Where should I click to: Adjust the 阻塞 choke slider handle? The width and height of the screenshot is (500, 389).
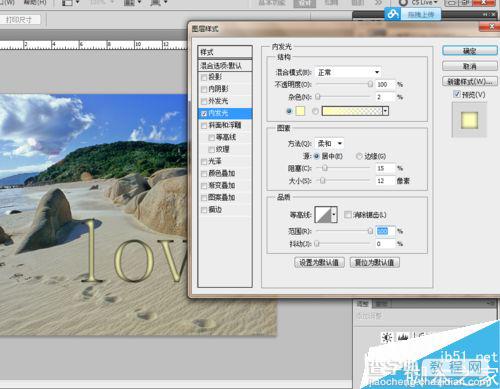tap(325, 168)
